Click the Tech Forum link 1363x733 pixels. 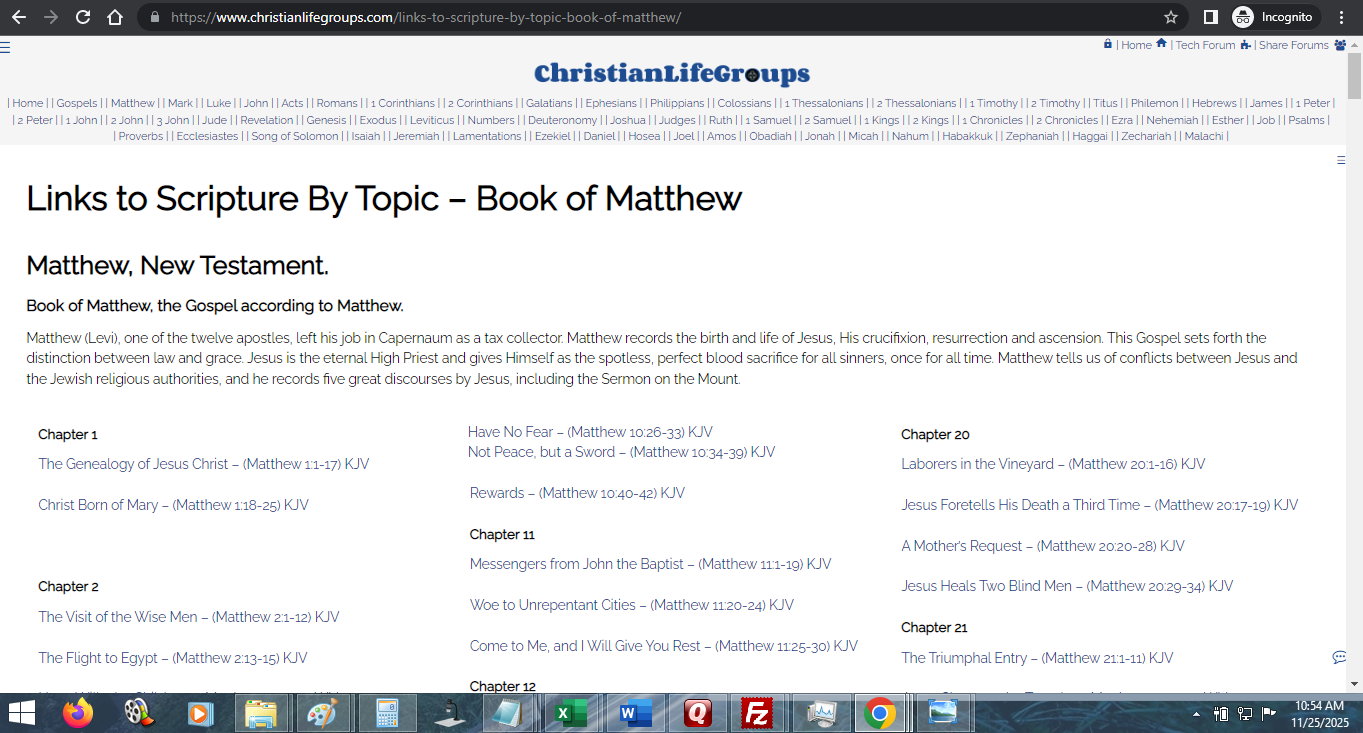click(x=1205, y=45)
